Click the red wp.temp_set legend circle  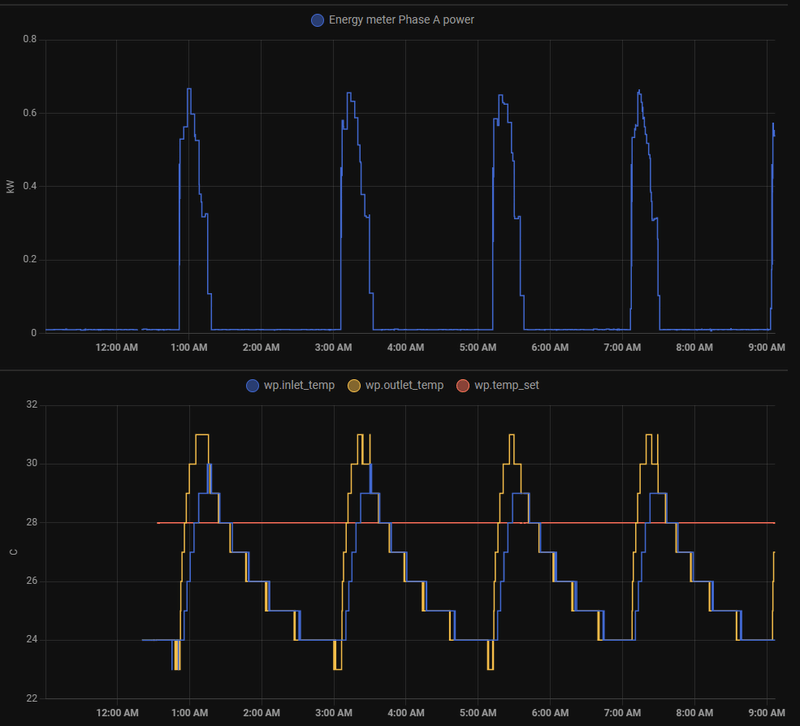point(463,386)
